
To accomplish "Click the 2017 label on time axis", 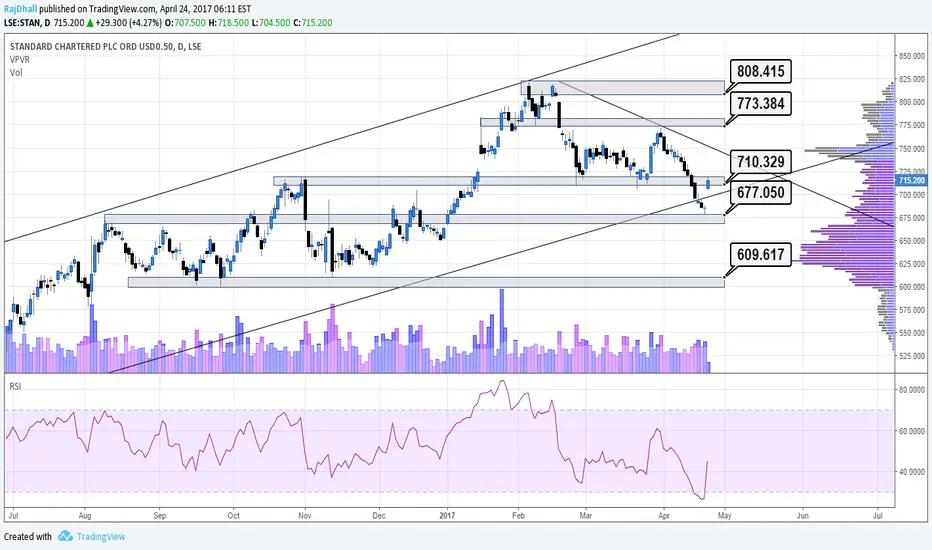I will [x=447, y=516].
